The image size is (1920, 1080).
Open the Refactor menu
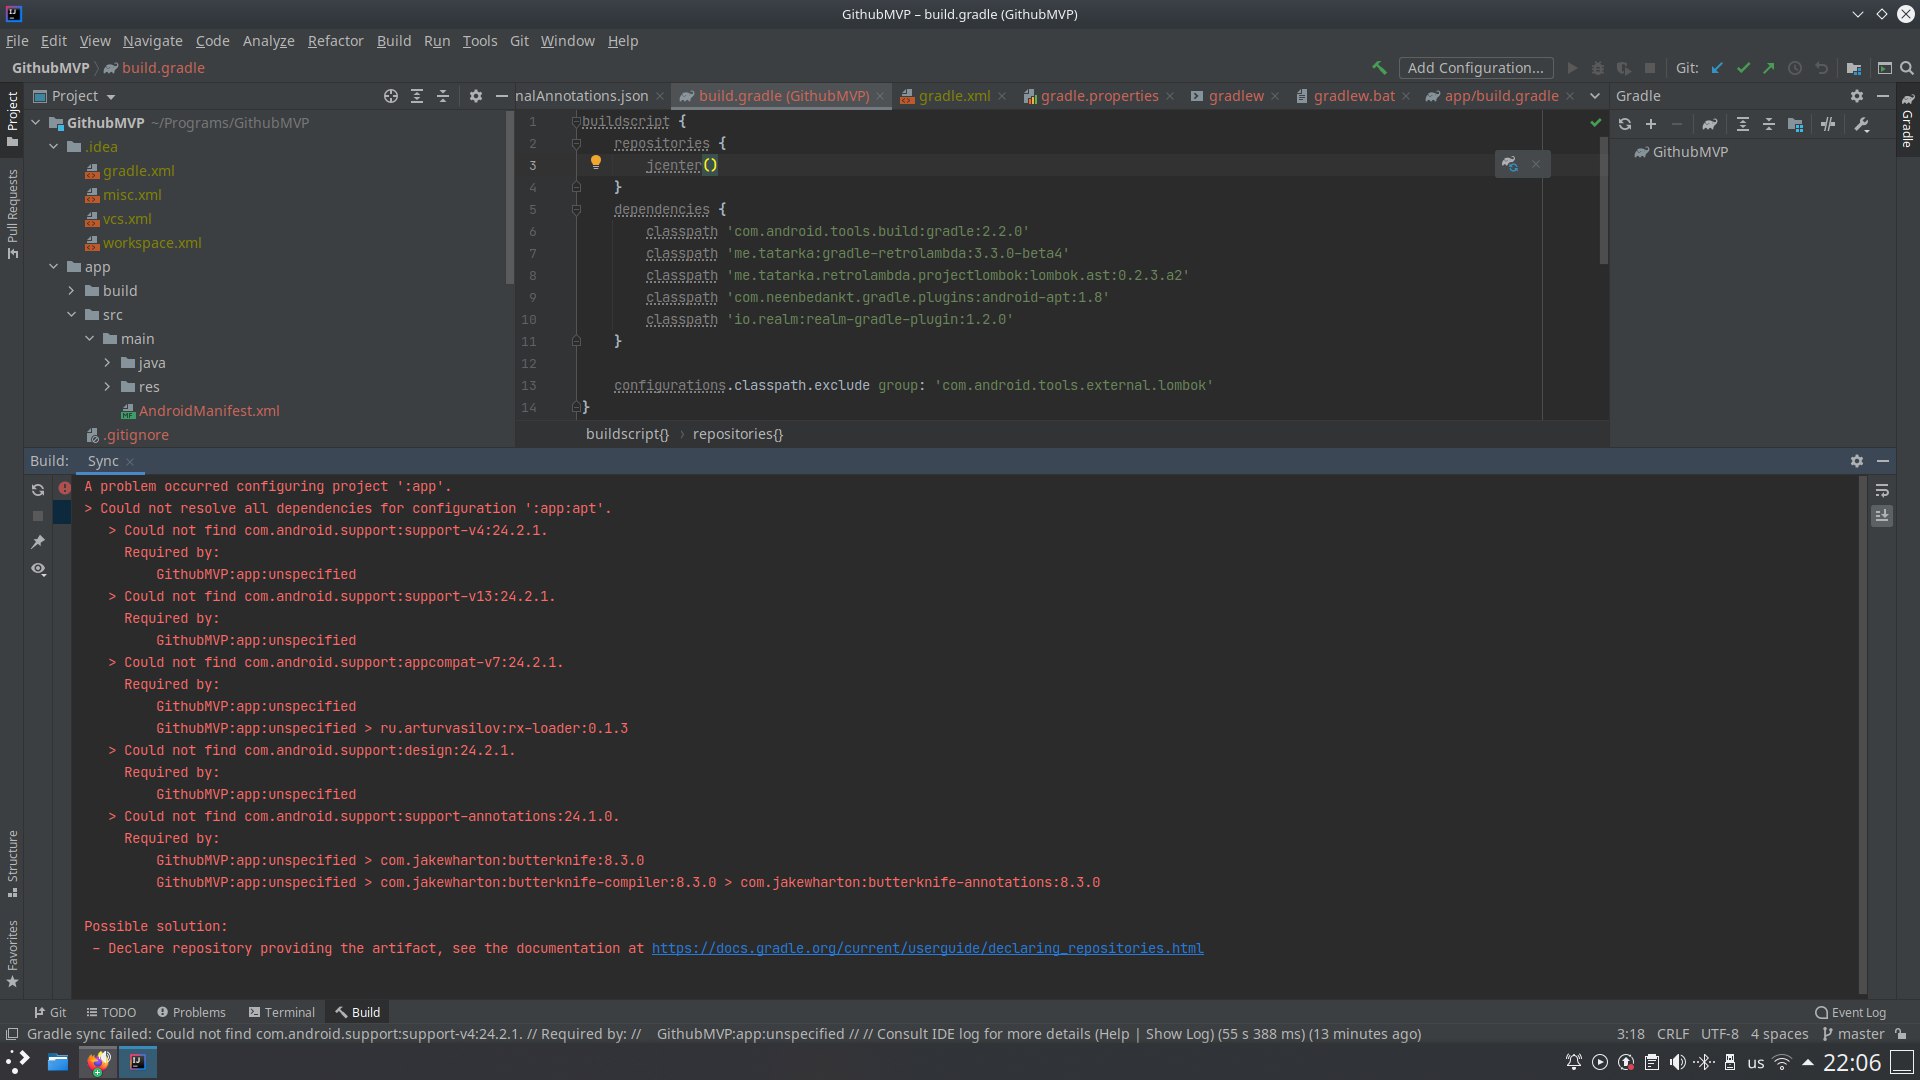click(335, 41)
